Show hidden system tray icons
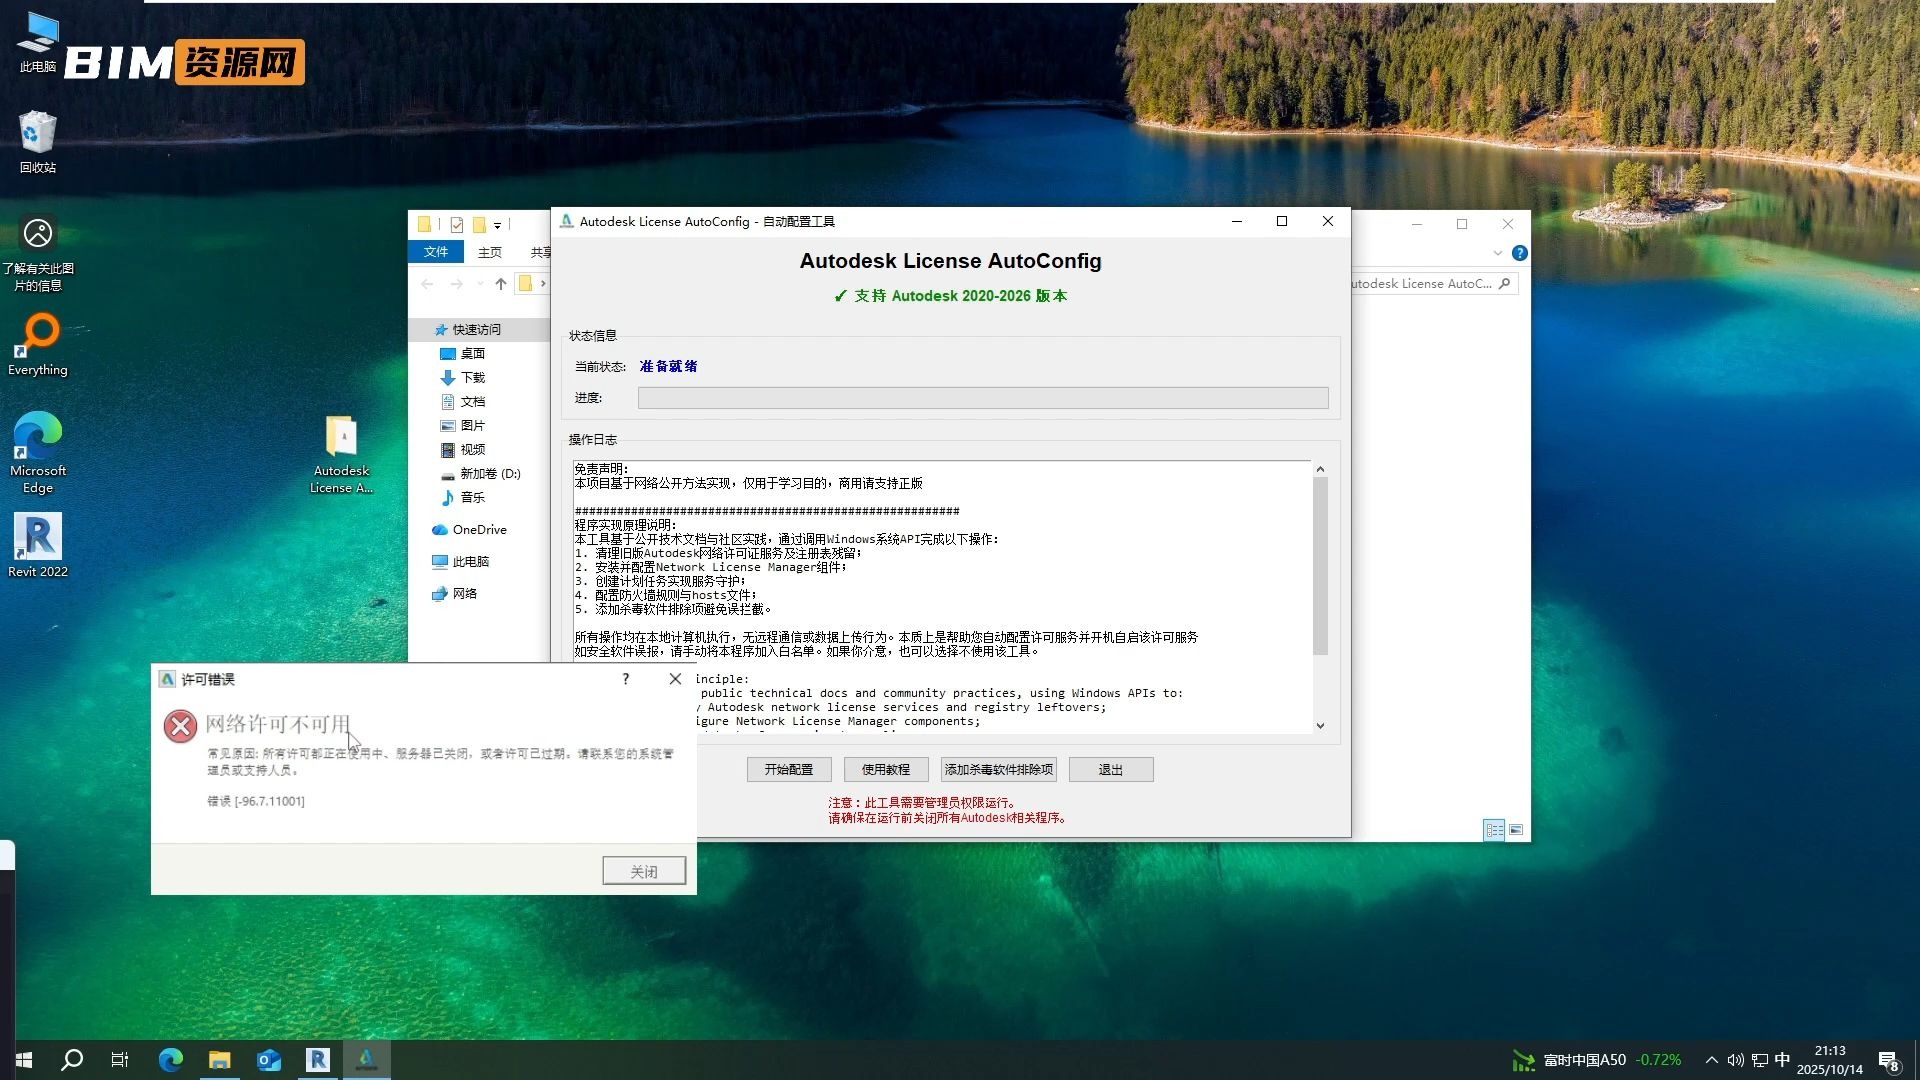The width and height of the screenshot is (1920, 1080). coord(1711,1060)
